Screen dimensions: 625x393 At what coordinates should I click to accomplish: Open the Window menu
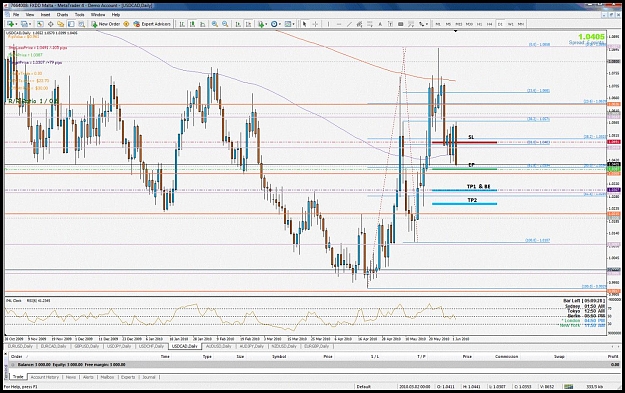tap(98, 14)
